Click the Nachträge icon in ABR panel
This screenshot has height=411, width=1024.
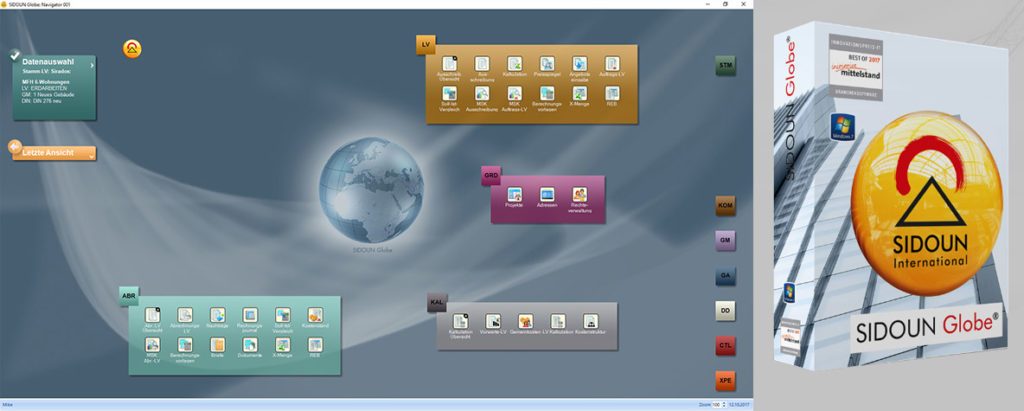[218, 316]
